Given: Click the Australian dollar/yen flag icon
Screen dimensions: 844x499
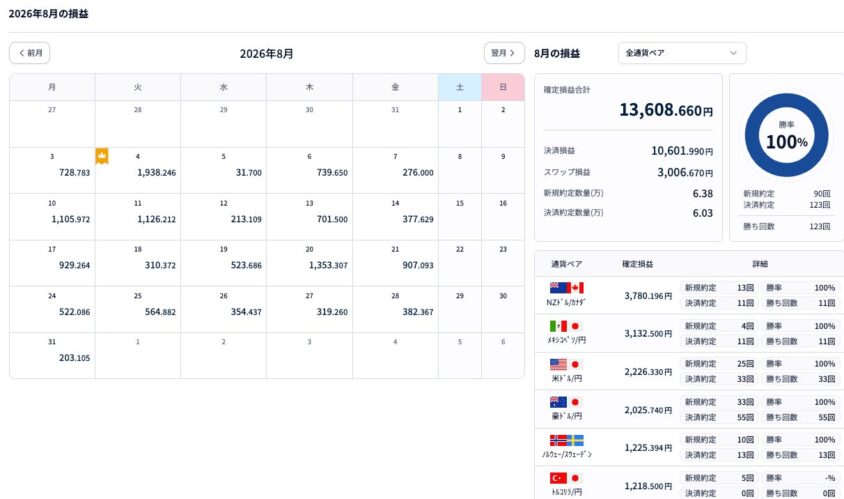Looking at the screenshot, I should click(x=565, y=402).
